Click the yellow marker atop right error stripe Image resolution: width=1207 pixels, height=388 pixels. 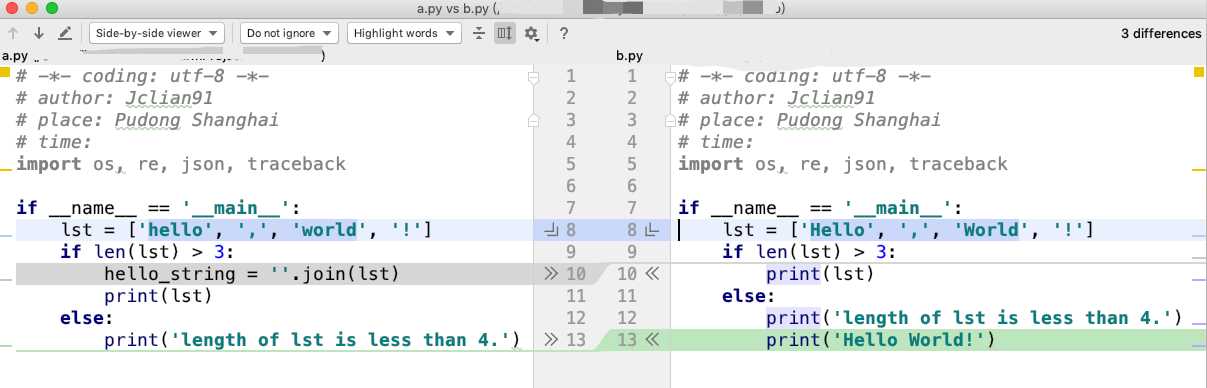[x=1199, y=73]
